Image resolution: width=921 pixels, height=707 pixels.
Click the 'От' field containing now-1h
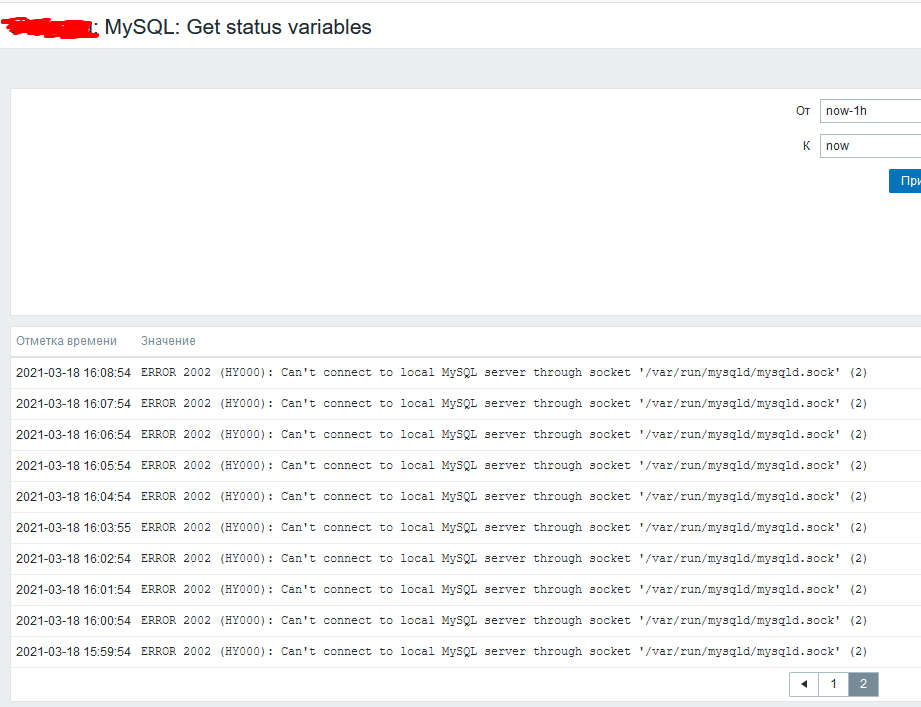coord(870,111)
